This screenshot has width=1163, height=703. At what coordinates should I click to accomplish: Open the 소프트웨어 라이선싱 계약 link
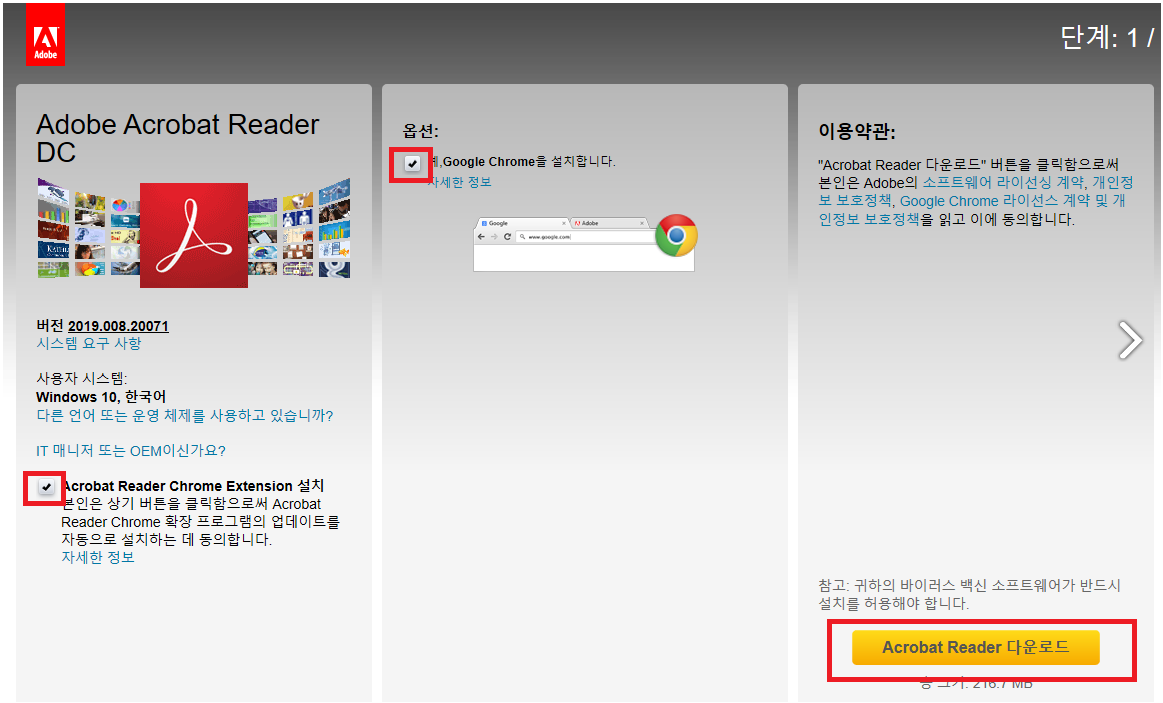click(1003, 182)
